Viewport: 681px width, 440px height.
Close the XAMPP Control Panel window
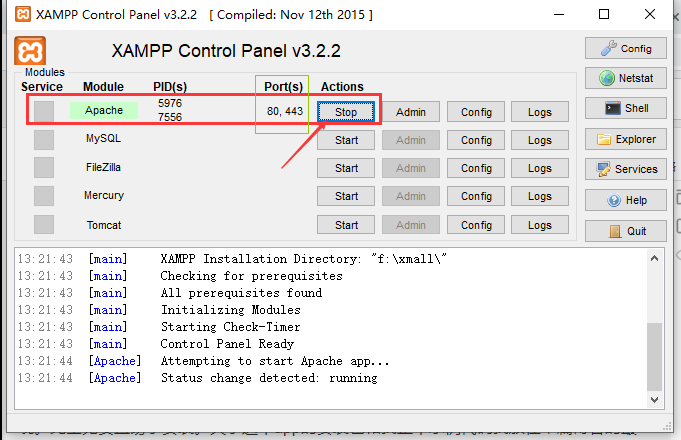650,14
